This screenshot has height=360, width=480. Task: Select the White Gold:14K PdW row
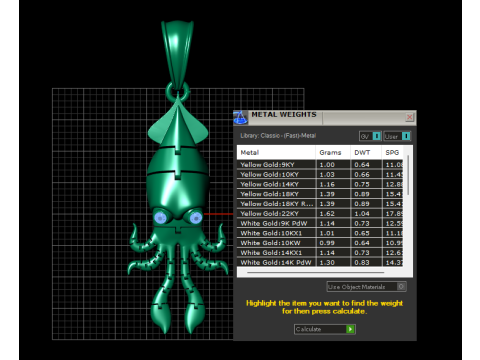pyautogui.click(x=320, y=263)
